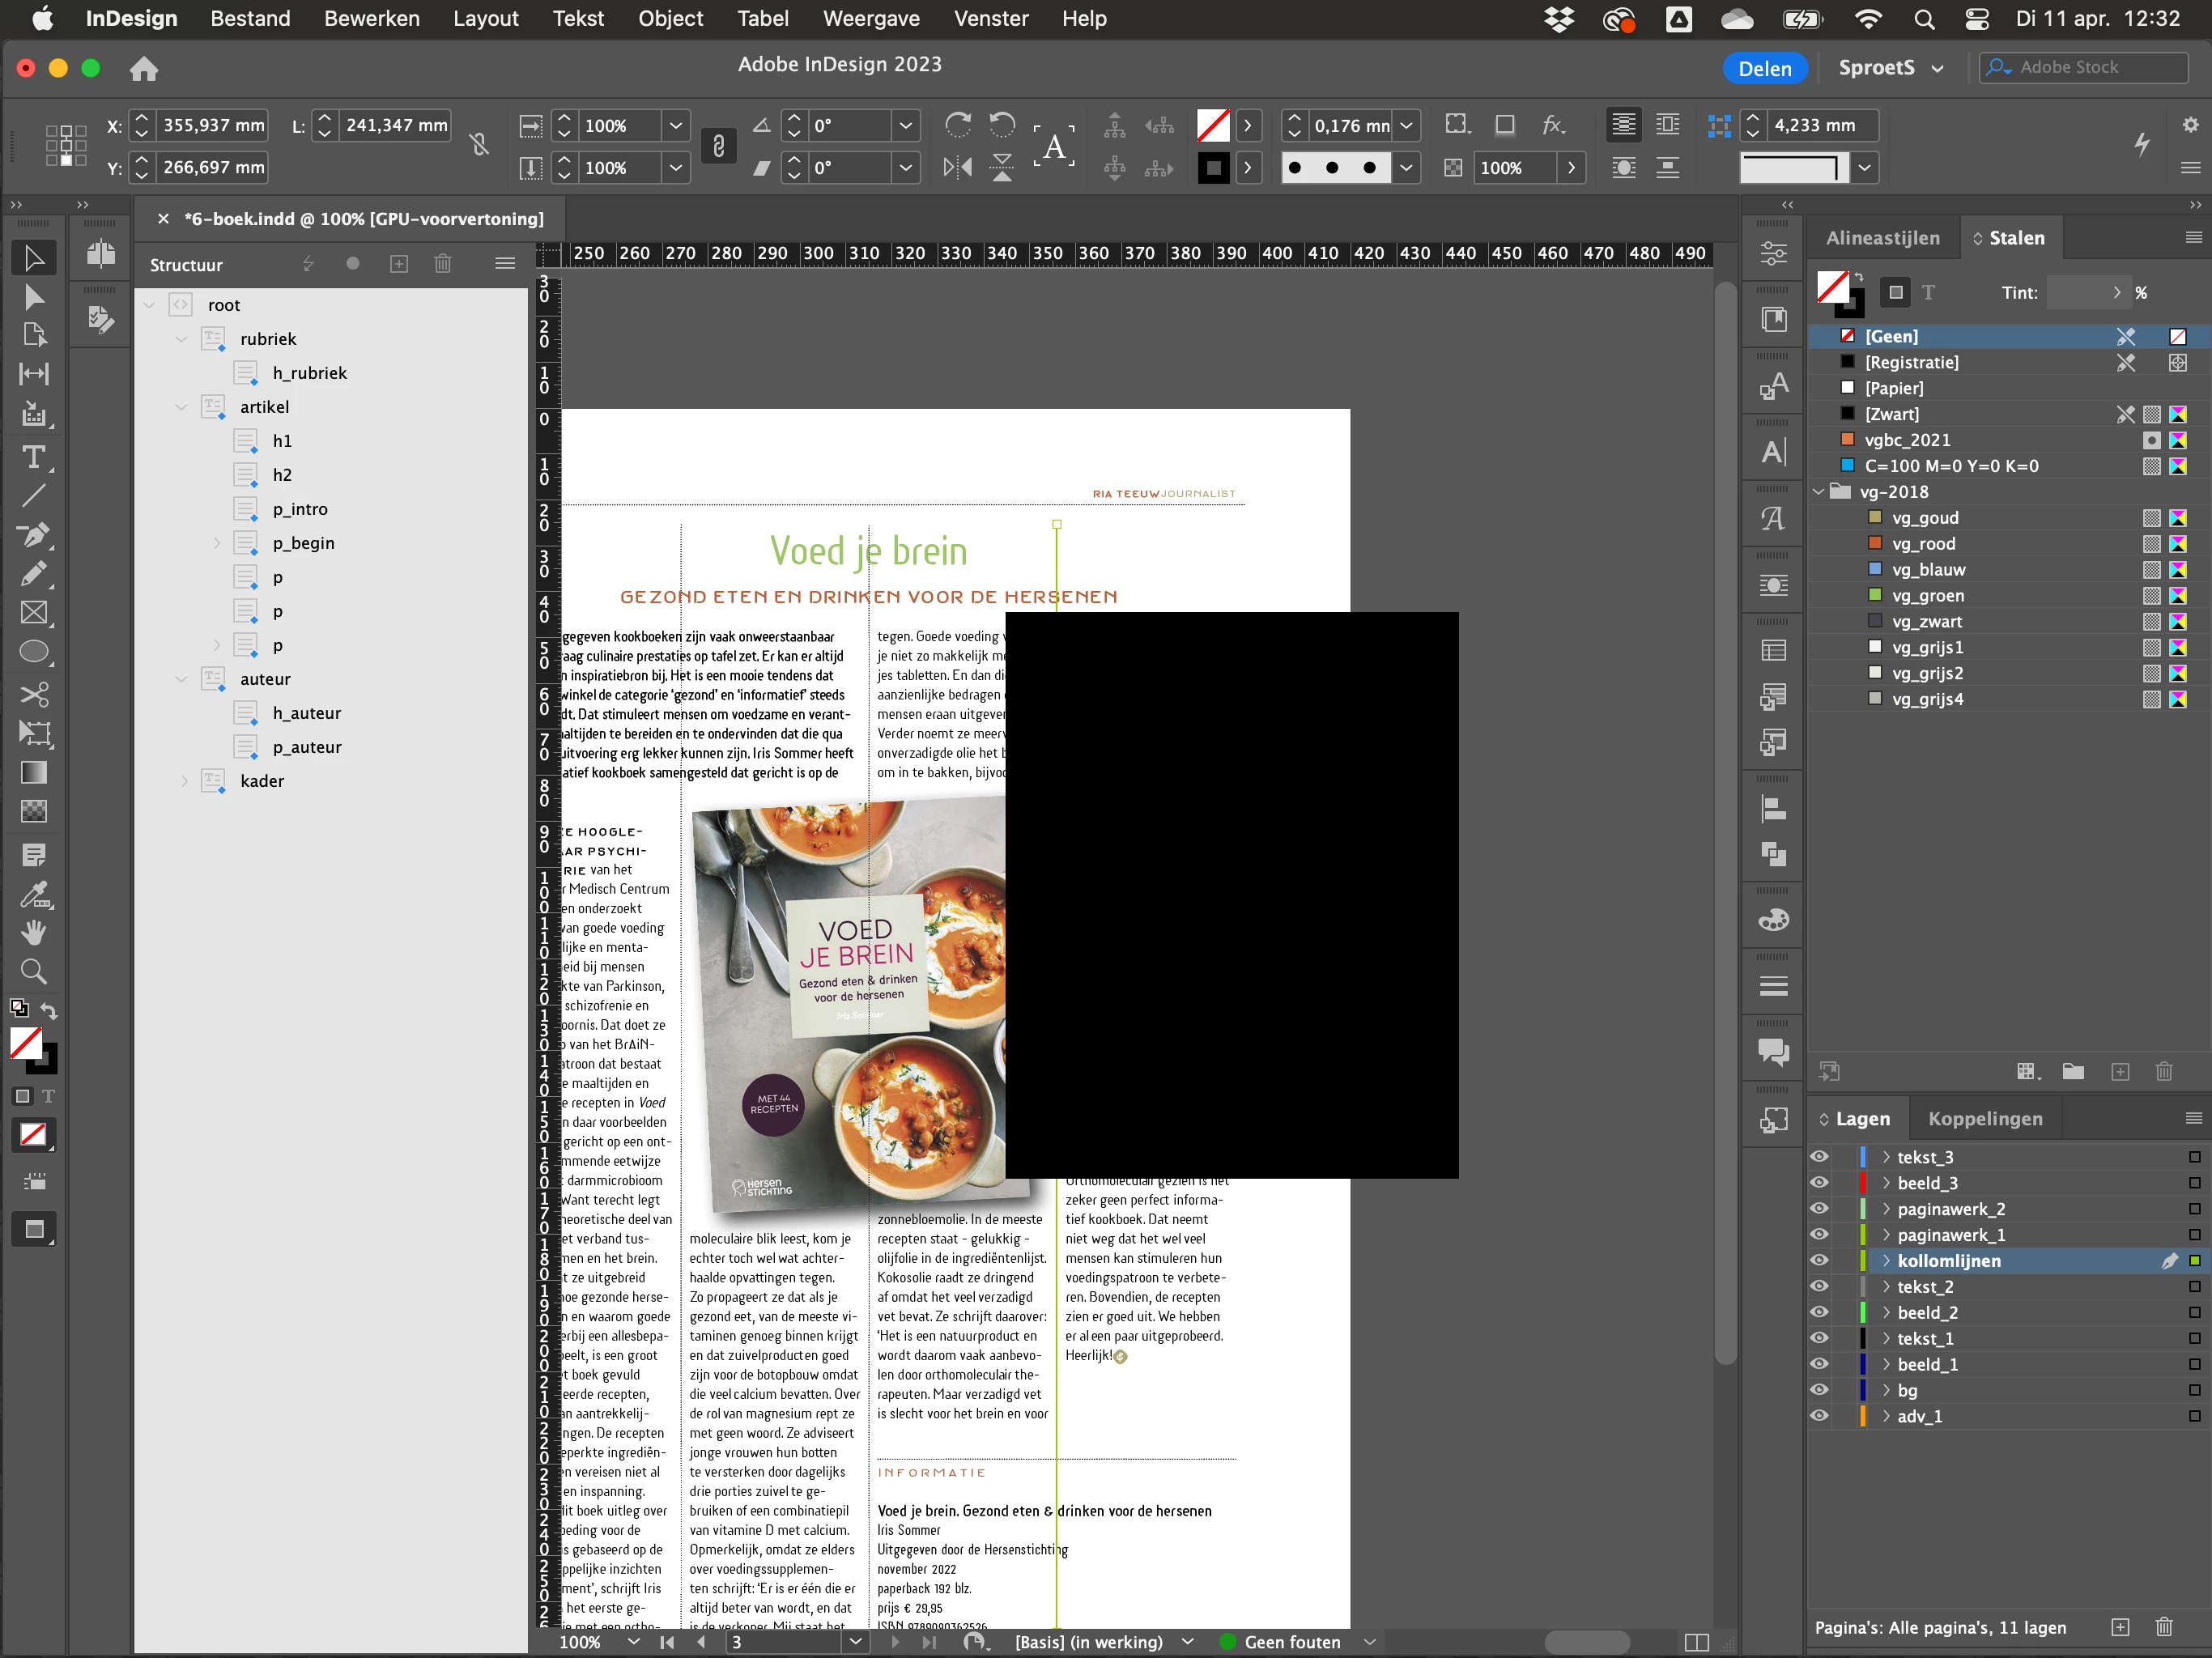Click the Delen button

[1764, 68]
